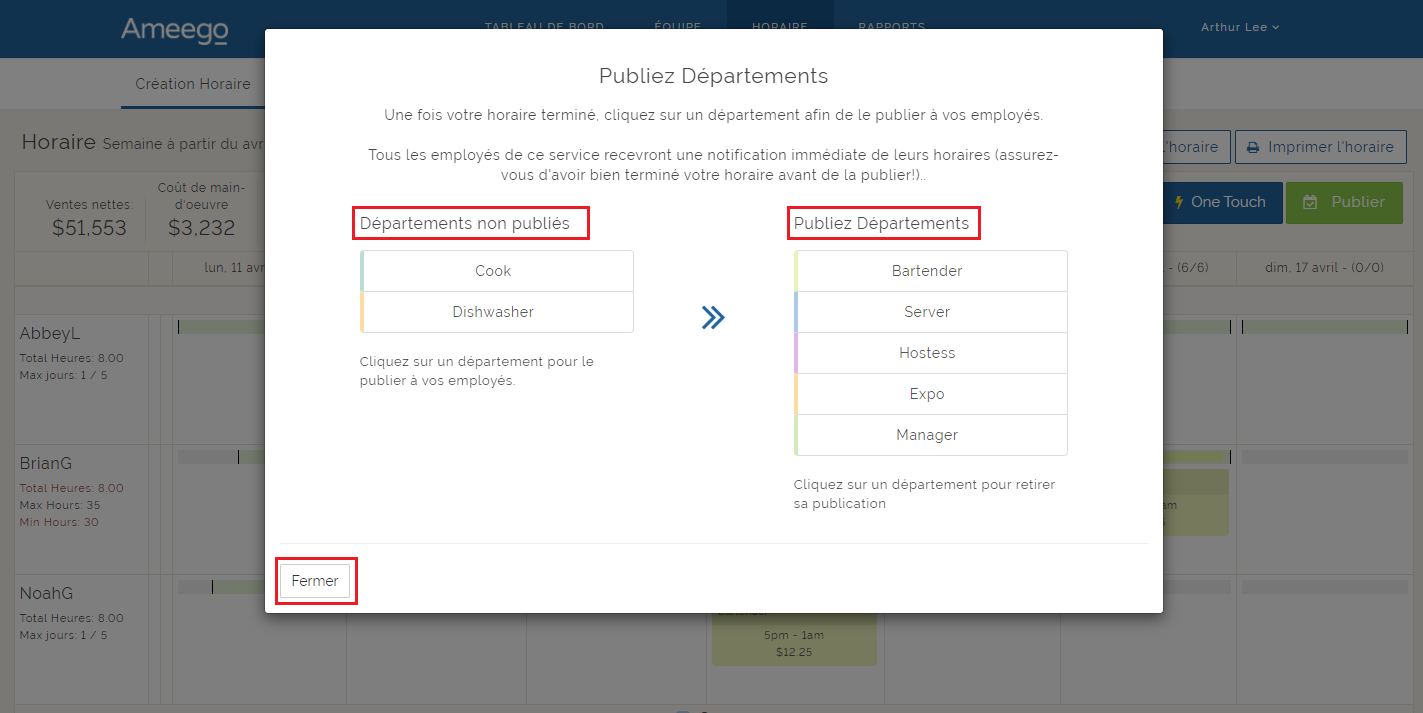Remove the Server department from published
The height and width of the screenshot is (713, 1423).
pyautogui.click(x=928, y=312)
